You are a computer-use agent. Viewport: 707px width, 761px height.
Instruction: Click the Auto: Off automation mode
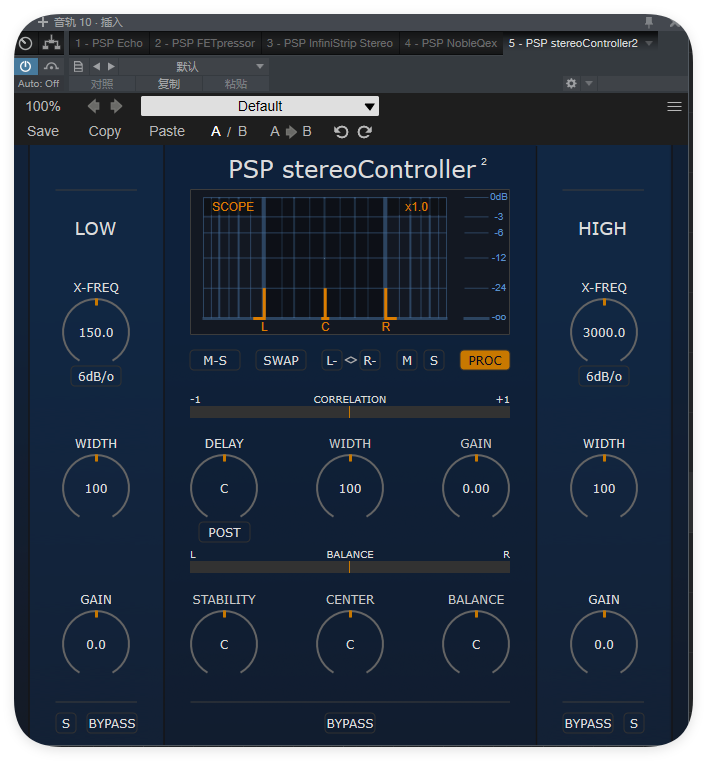pos(38,83)
